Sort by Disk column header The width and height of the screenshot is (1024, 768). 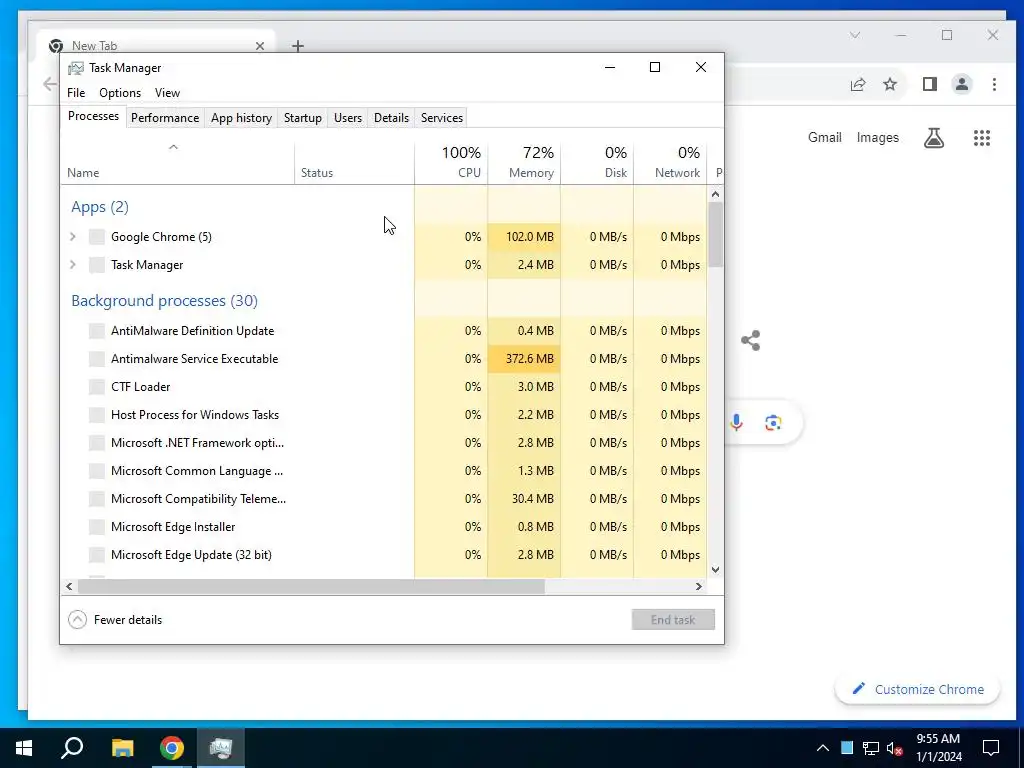tap(597, 163)
